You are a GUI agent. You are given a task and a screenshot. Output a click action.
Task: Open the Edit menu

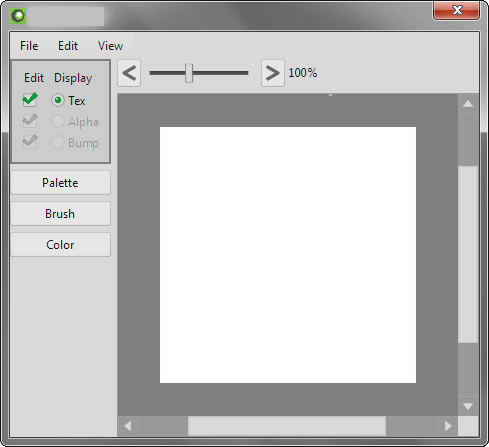click(x=68, y=46)
